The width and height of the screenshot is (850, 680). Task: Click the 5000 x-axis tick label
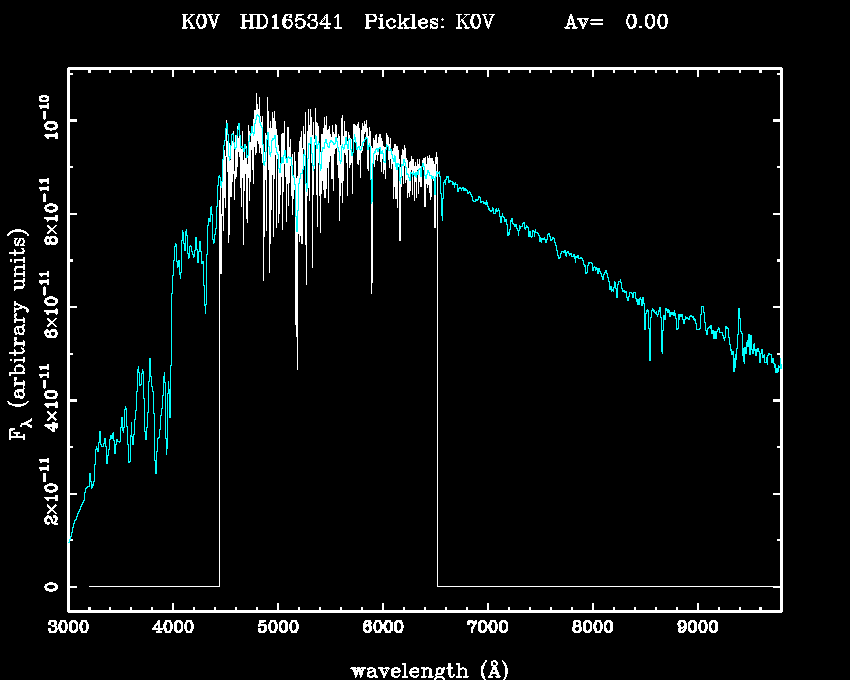click(278, 629)
